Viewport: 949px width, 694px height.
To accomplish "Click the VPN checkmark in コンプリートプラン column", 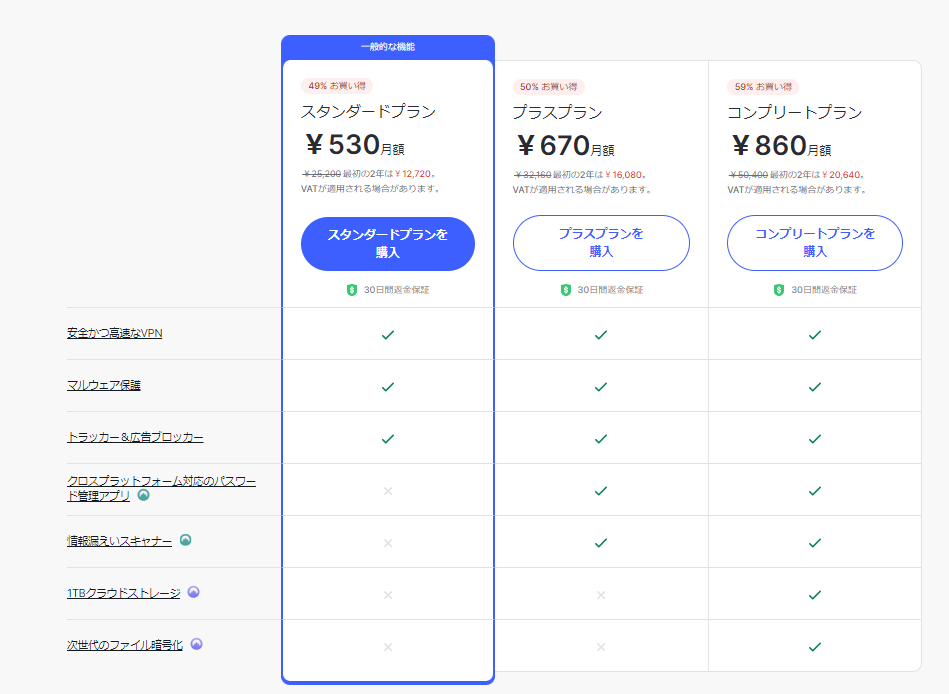I will pyautogui.click(x=814, y=334).
